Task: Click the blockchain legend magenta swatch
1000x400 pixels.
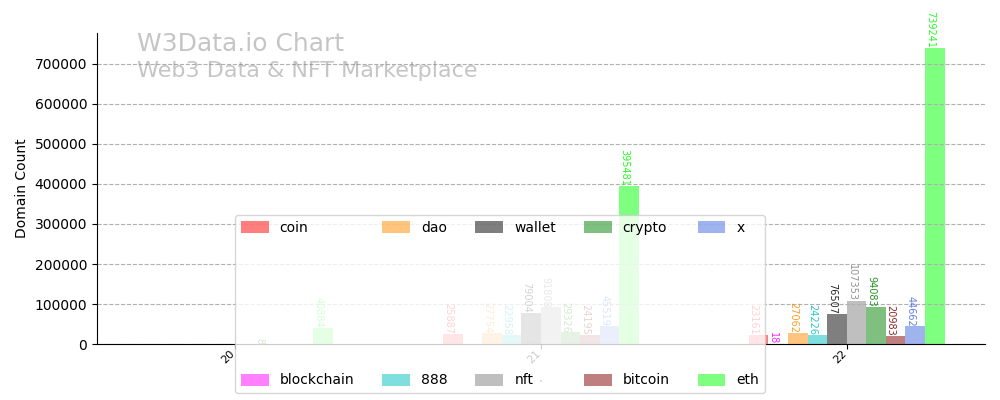Action: click(255, 380)
